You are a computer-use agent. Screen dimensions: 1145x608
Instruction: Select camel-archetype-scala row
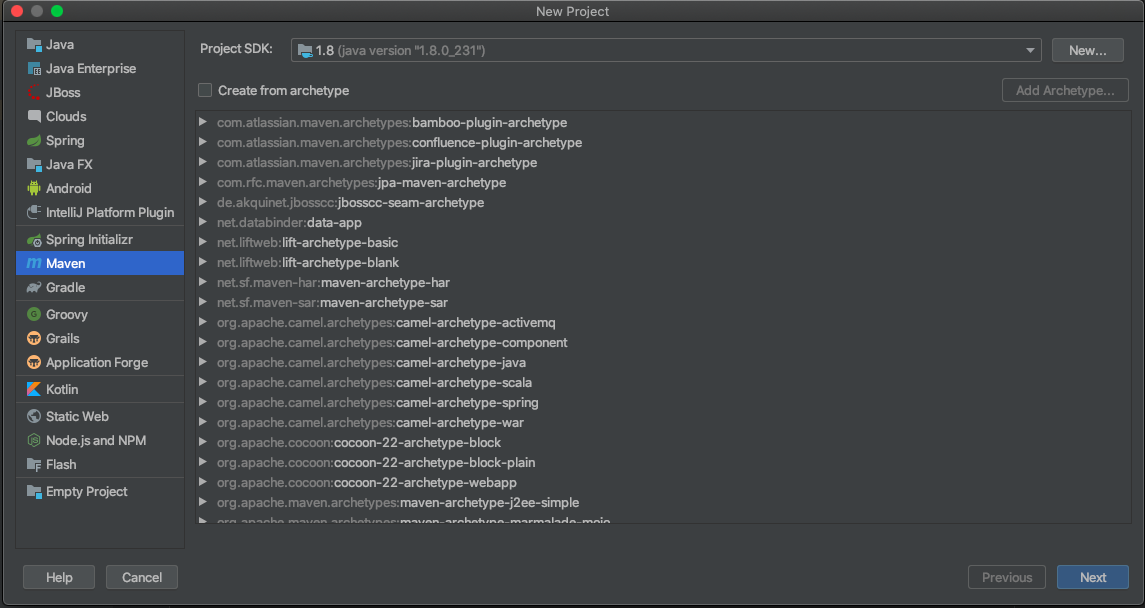[x=663, y=382]
